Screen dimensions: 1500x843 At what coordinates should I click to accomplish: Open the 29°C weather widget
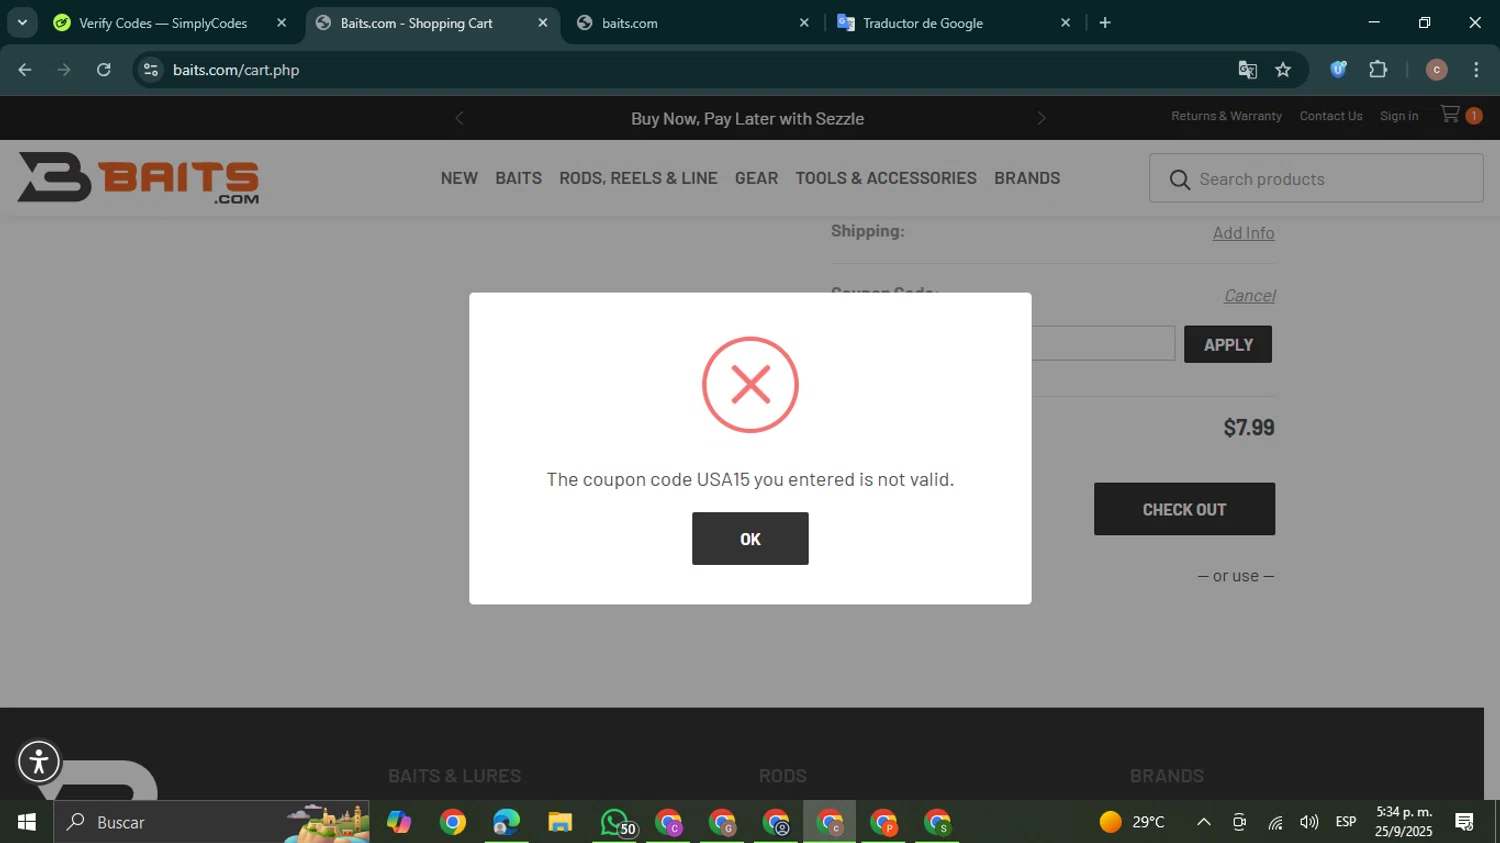[1132, 822]
